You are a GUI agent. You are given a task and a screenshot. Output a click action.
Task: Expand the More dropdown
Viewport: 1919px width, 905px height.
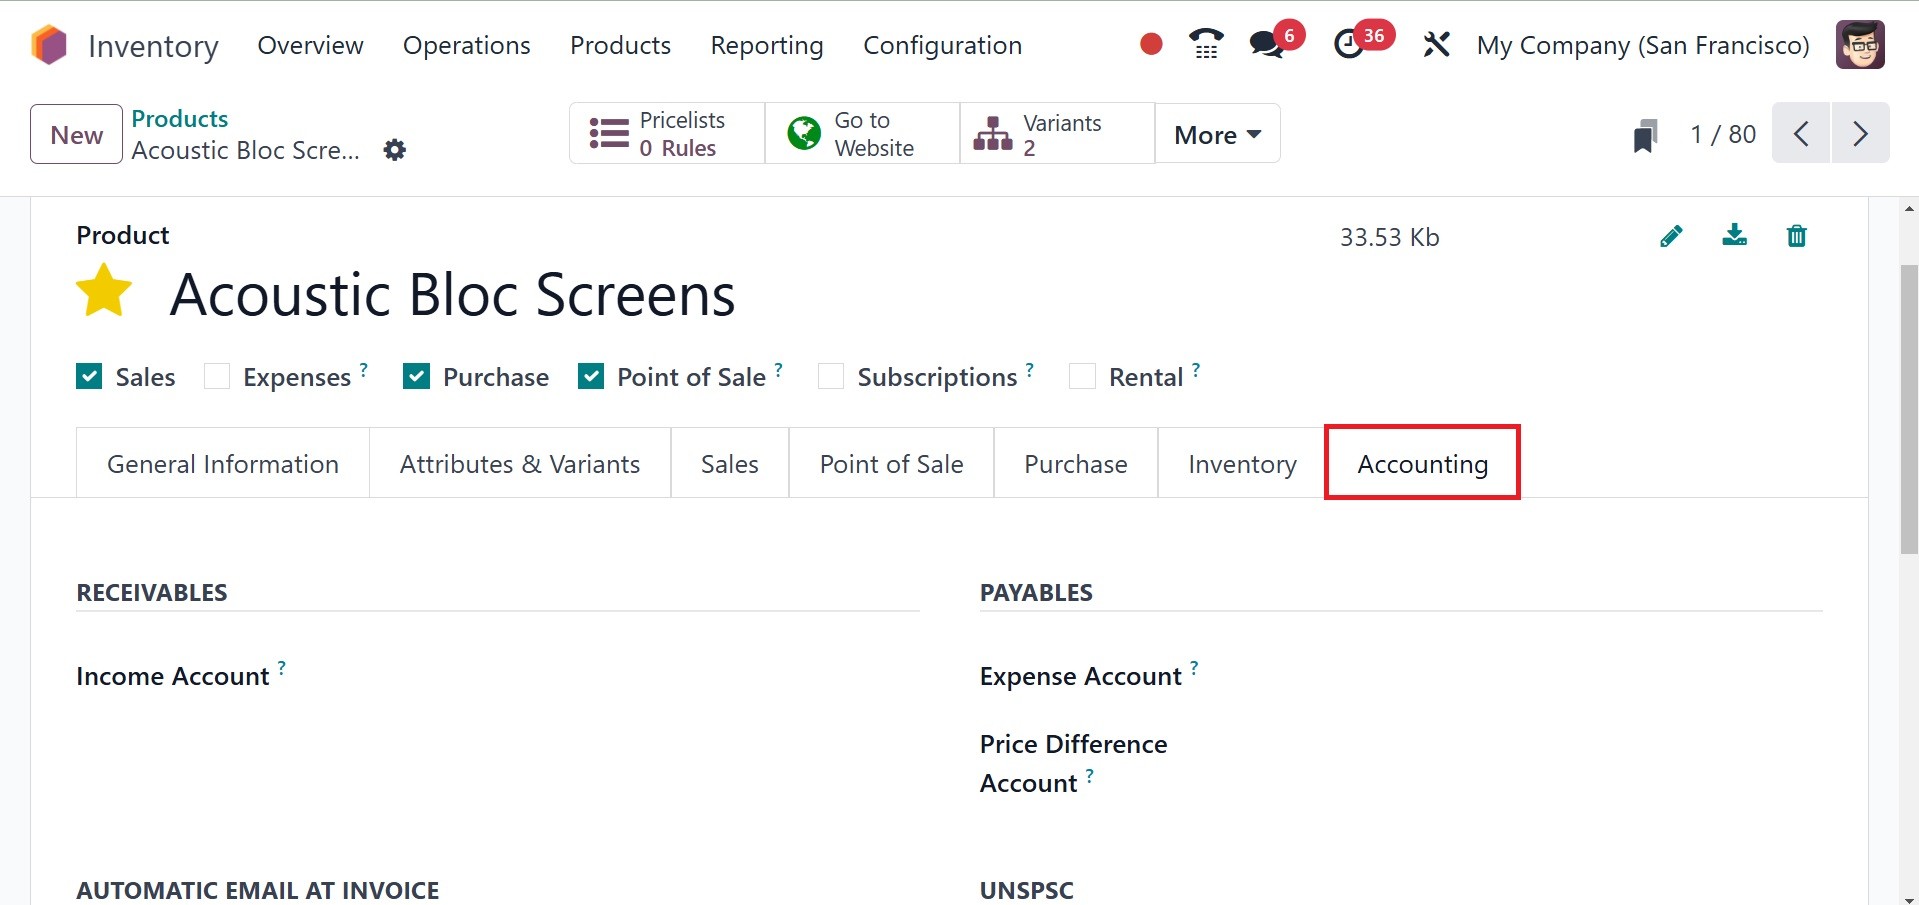[1217, 134]
